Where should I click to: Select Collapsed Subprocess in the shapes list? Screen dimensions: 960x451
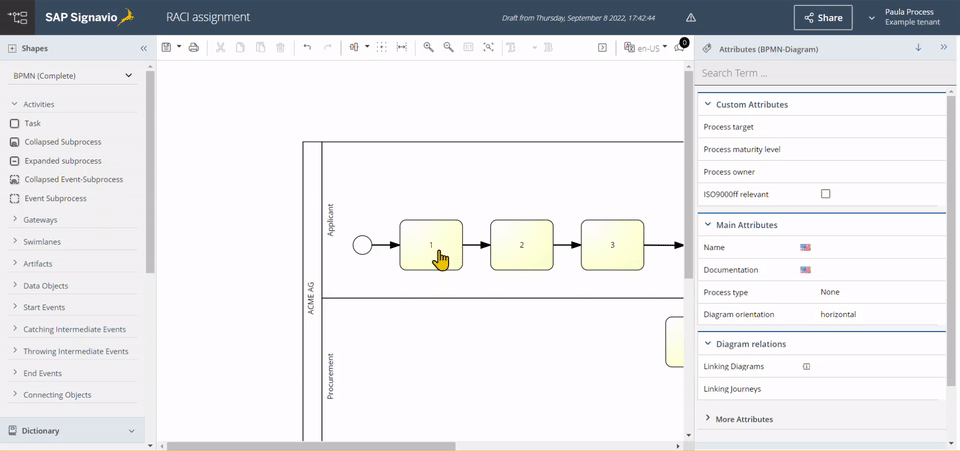[62, 142]
